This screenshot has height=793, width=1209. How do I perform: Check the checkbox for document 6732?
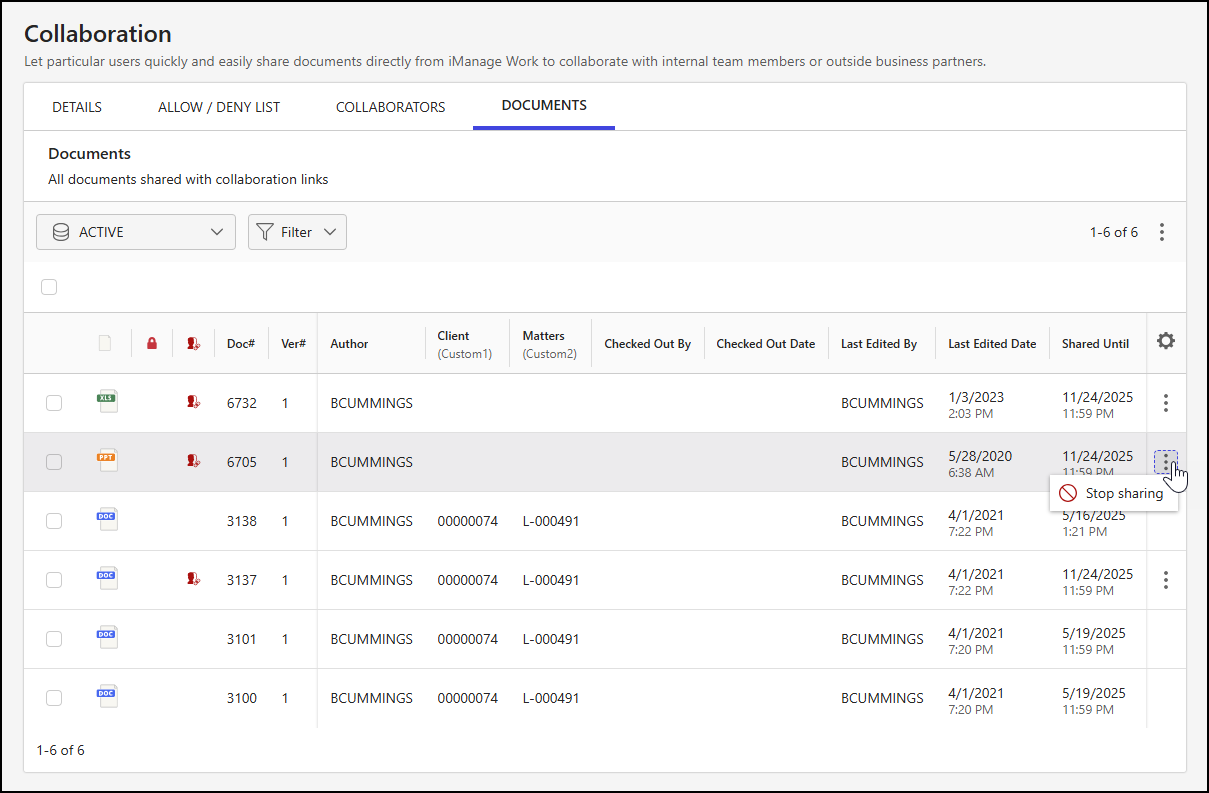coord(54,402)
